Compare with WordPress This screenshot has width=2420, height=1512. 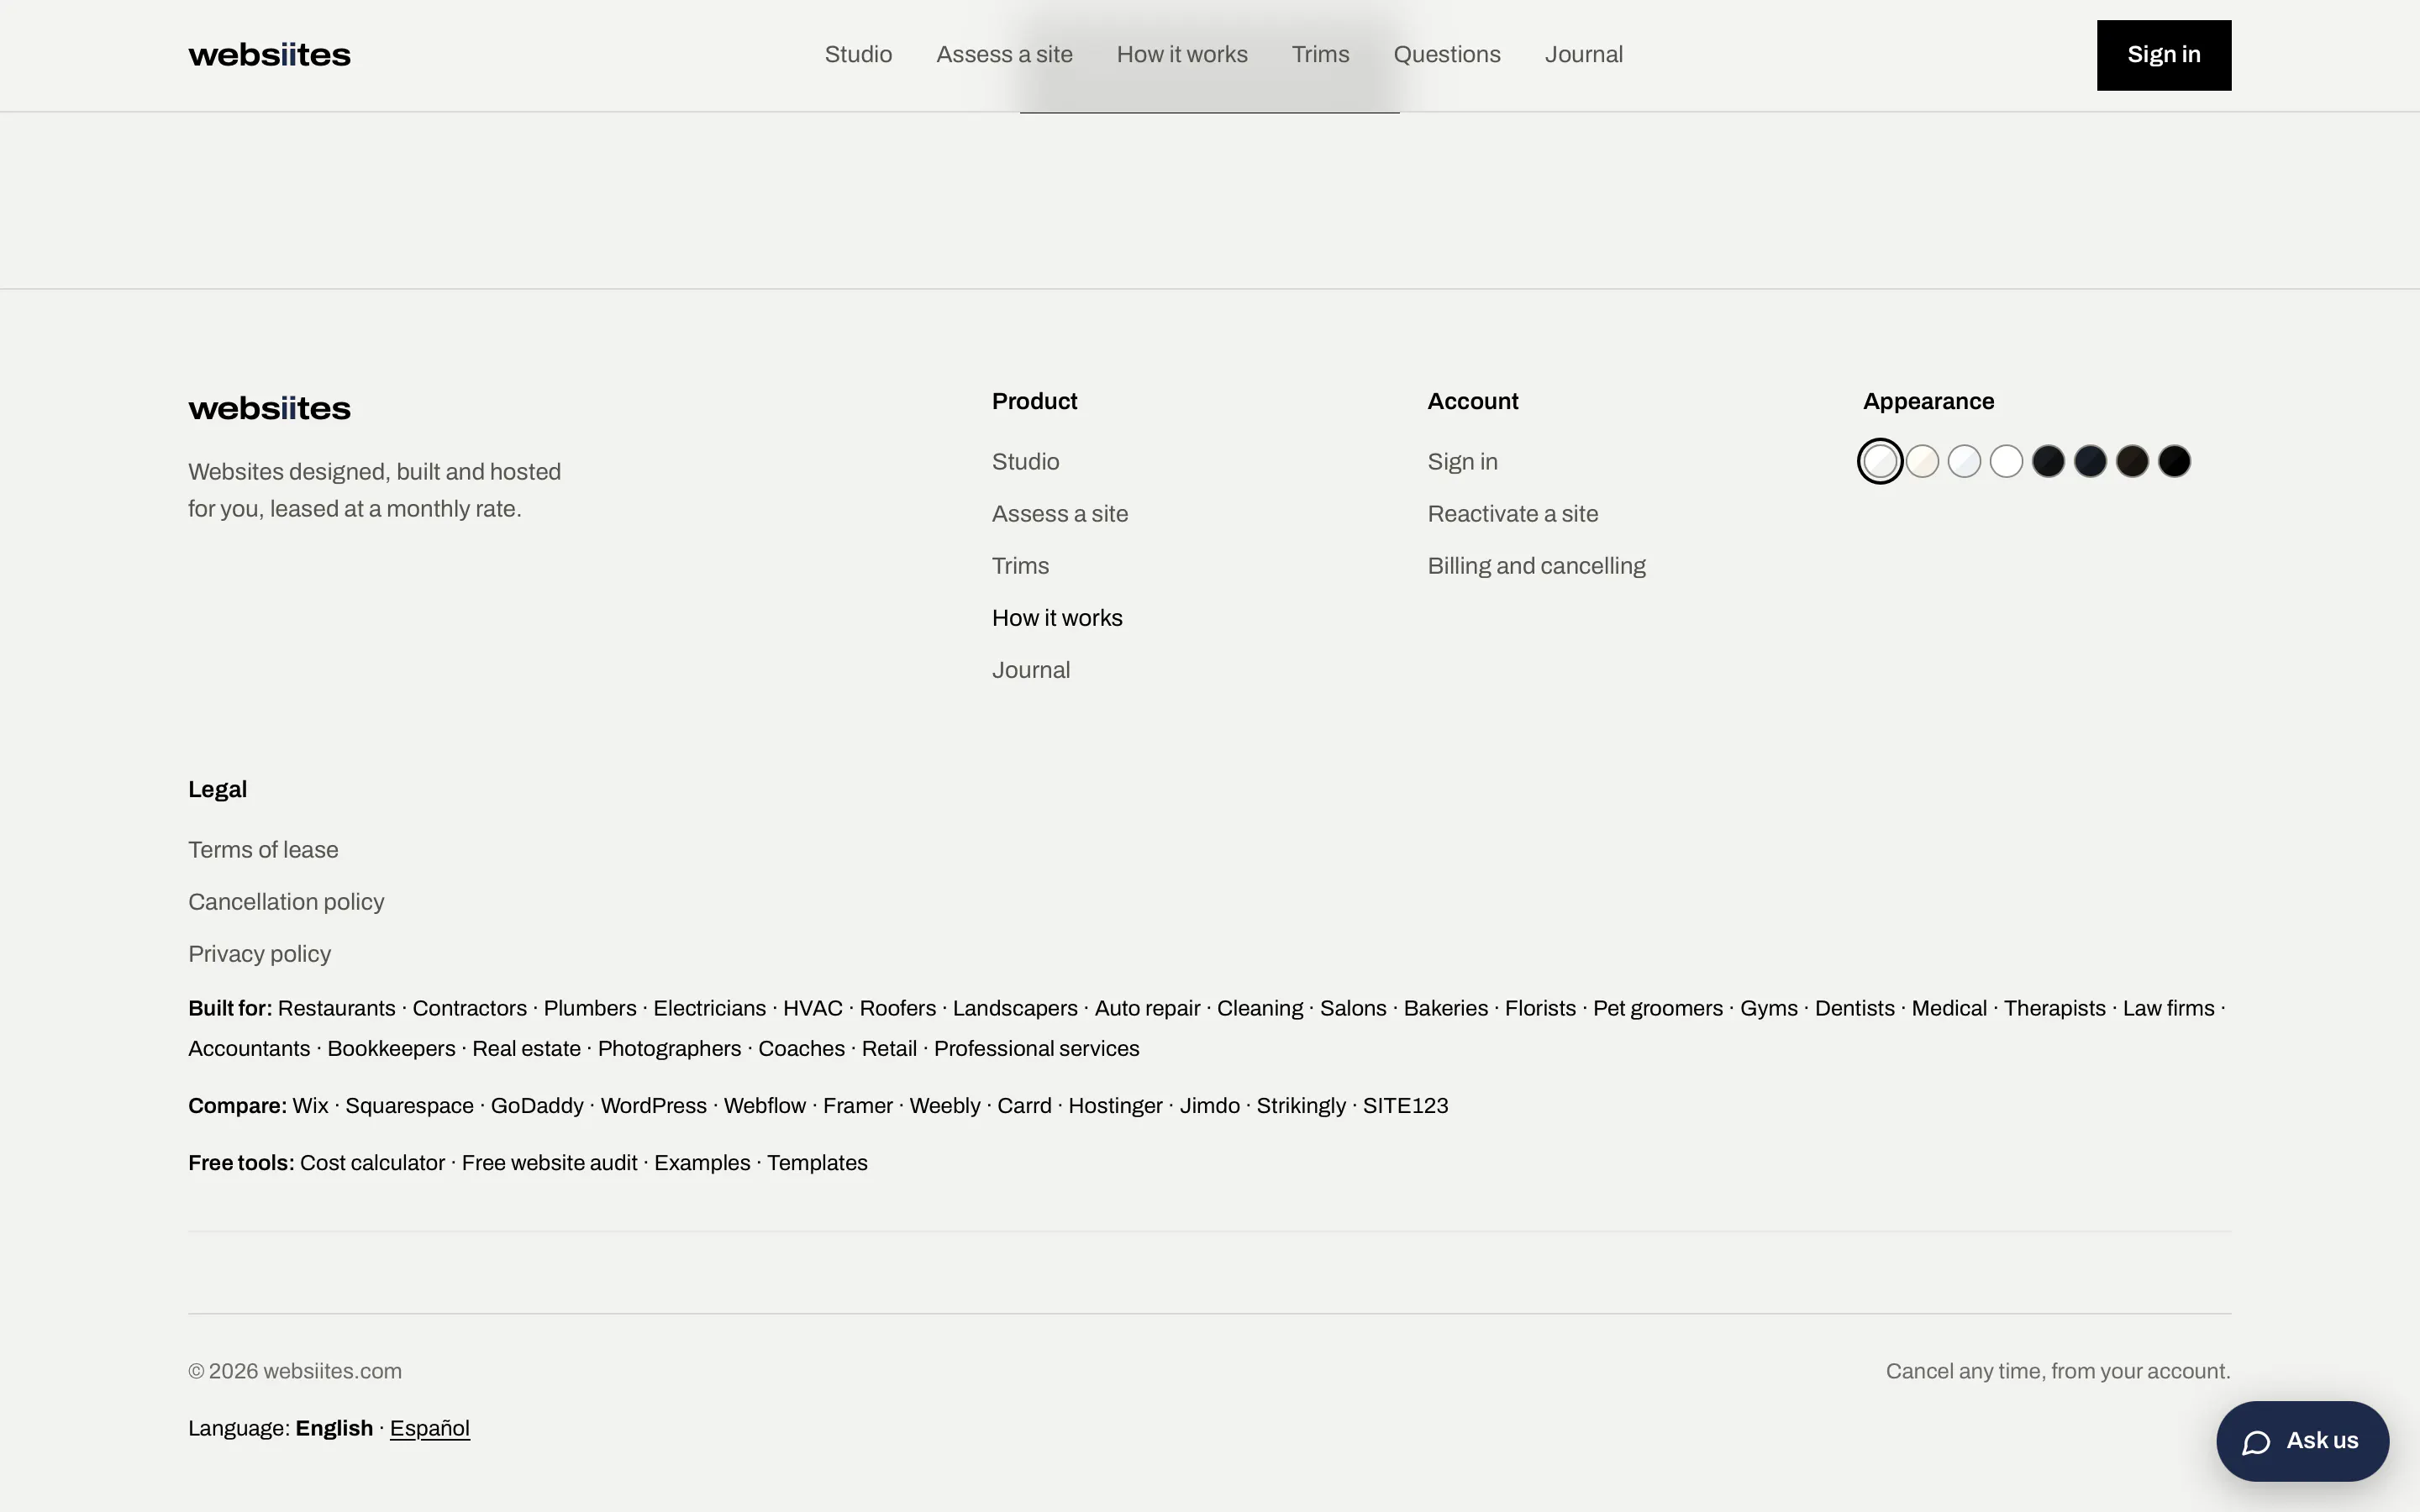coord(653,1106)
